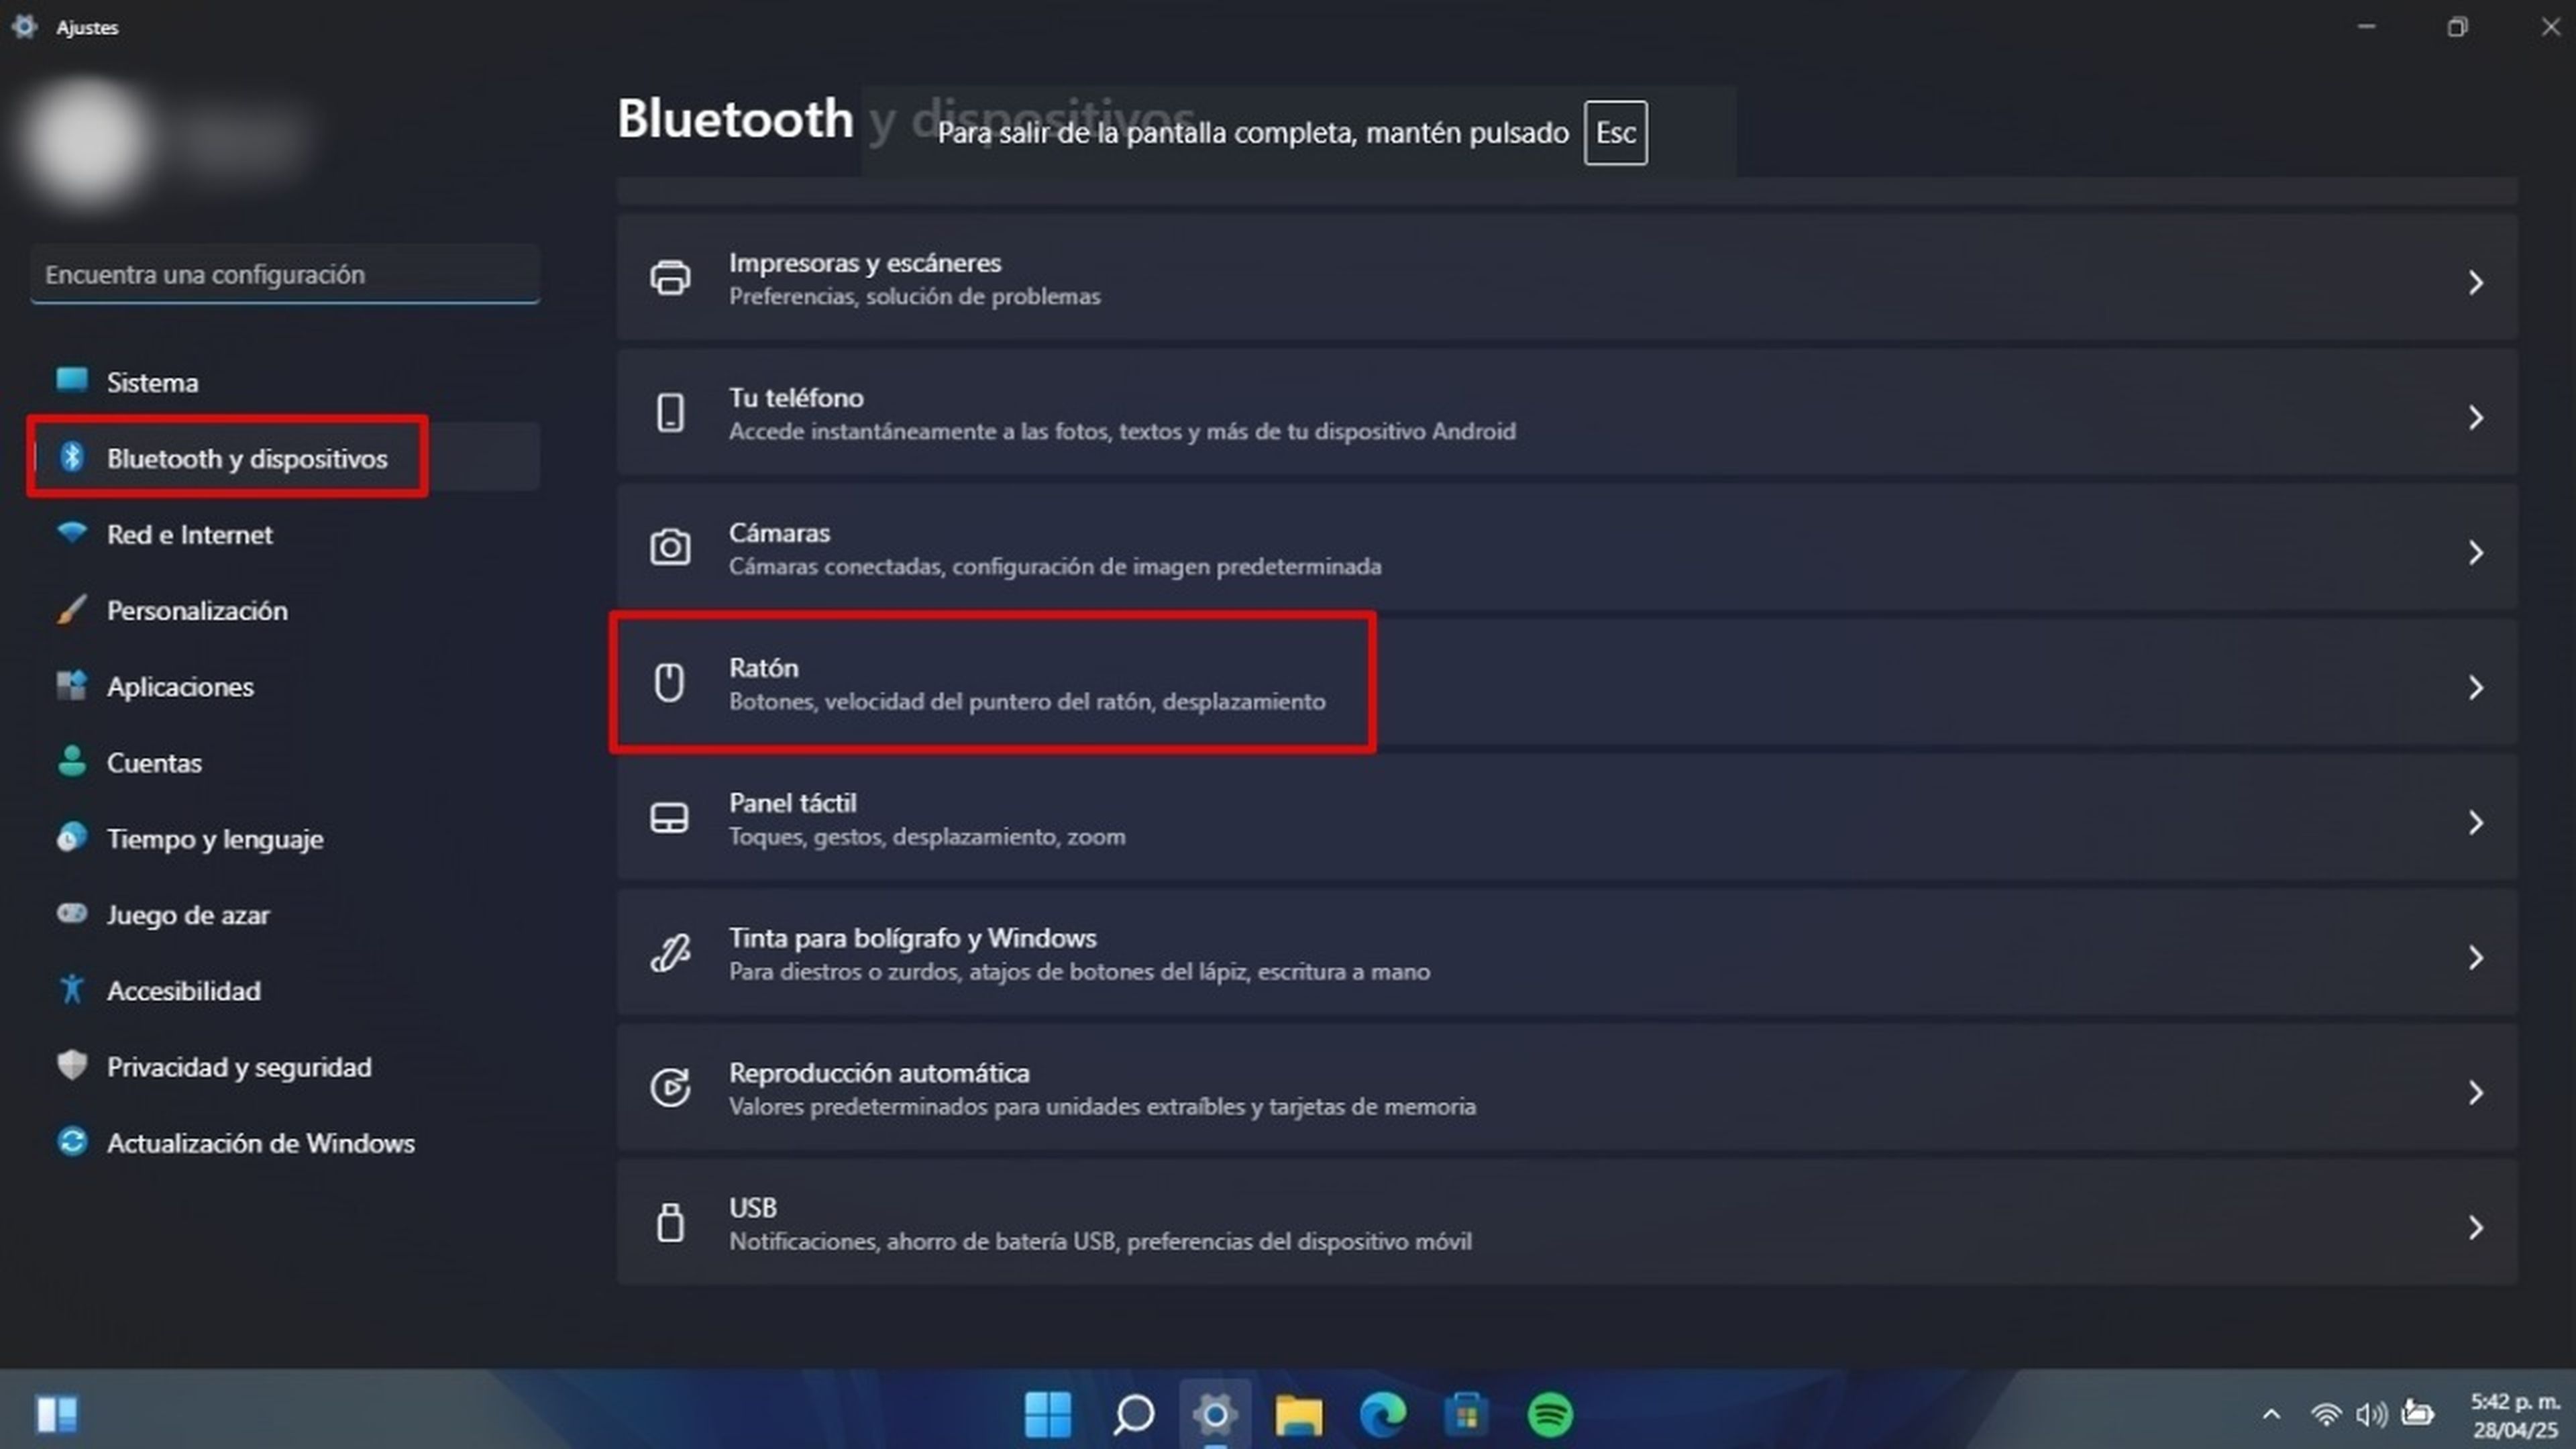
Task: Open Red e Internet section
Action: (x=189, y=535)
